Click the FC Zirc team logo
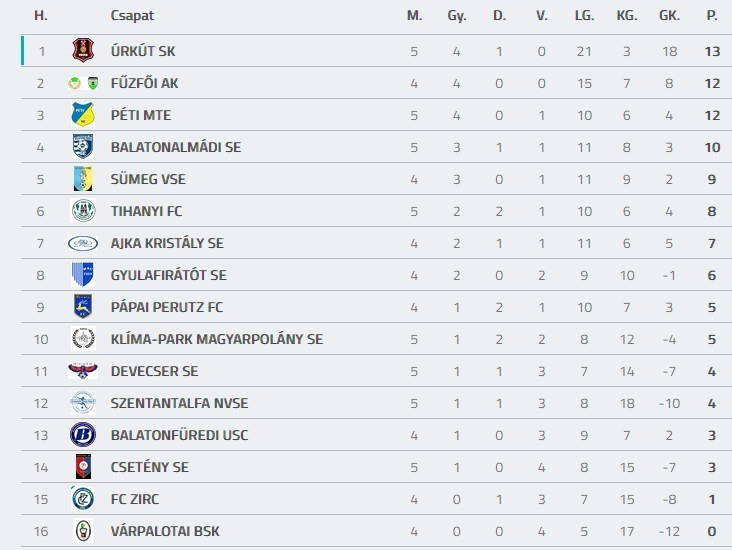The width and height of the screenshot is (732, 550). [82, 499]
